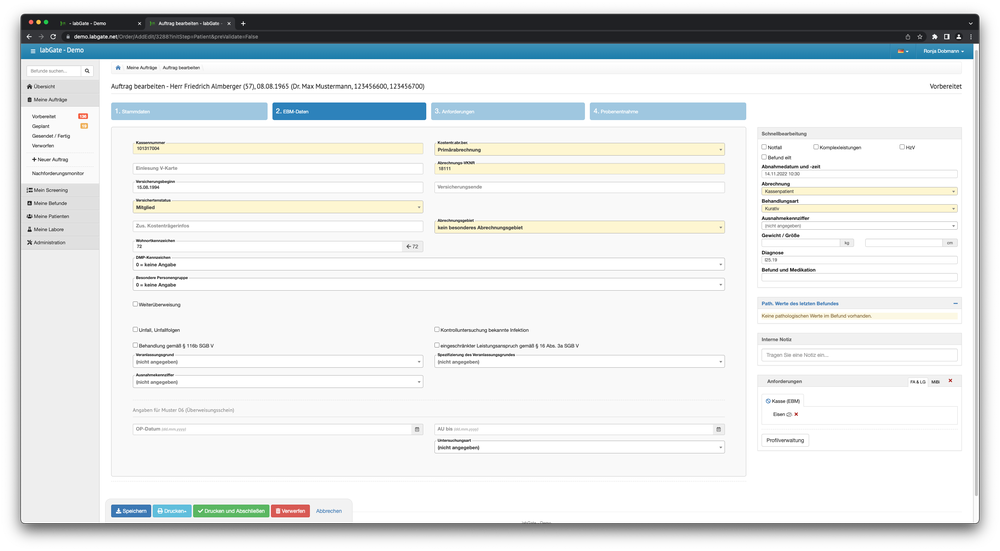
Task: Remove the Eisen requirement with red X
Action: pos(796,413)
